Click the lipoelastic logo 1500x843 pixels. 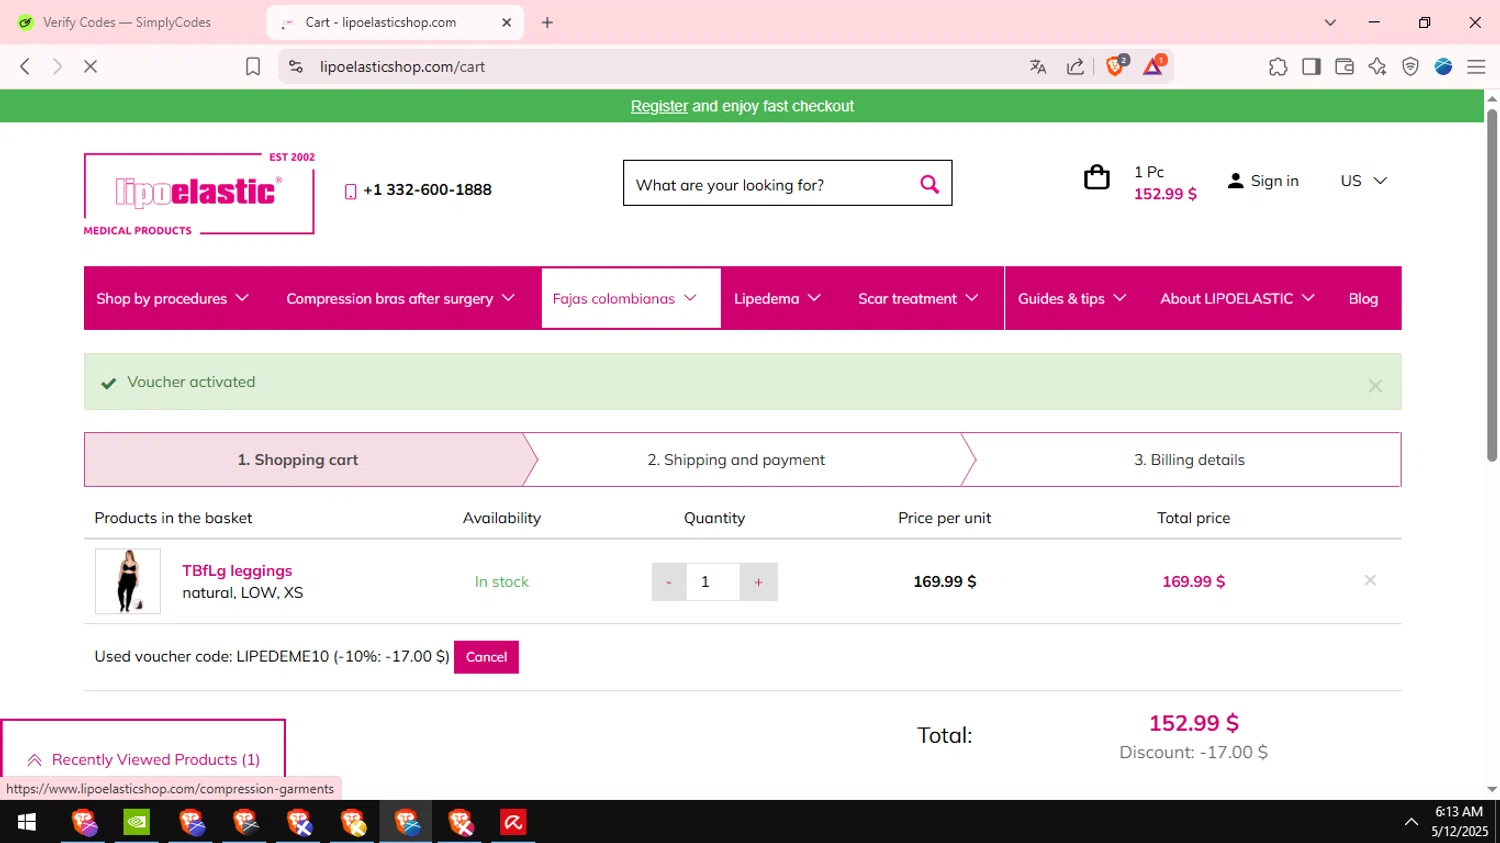pos(199,194)
